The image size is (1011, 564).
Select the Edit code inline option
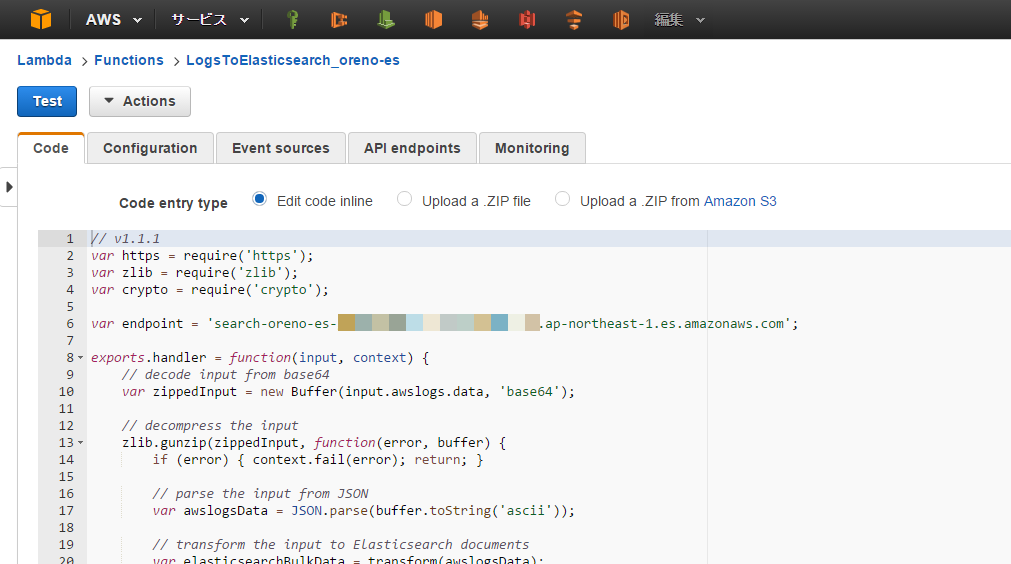click(x=259, y=199)
